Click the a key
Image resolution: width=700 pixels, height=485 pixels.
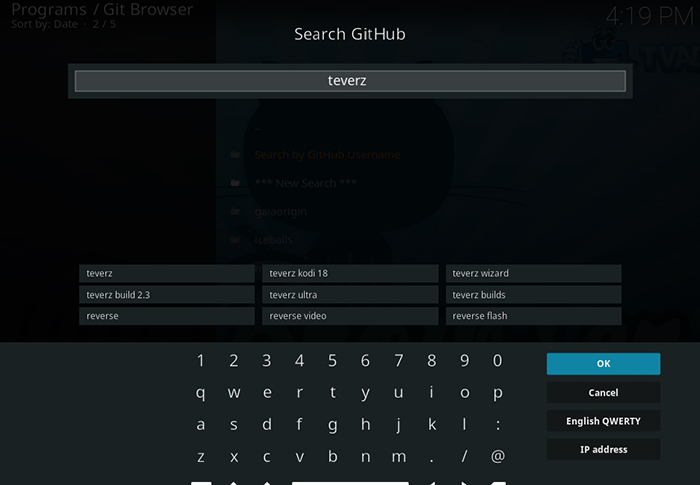[x=201, y=424]
